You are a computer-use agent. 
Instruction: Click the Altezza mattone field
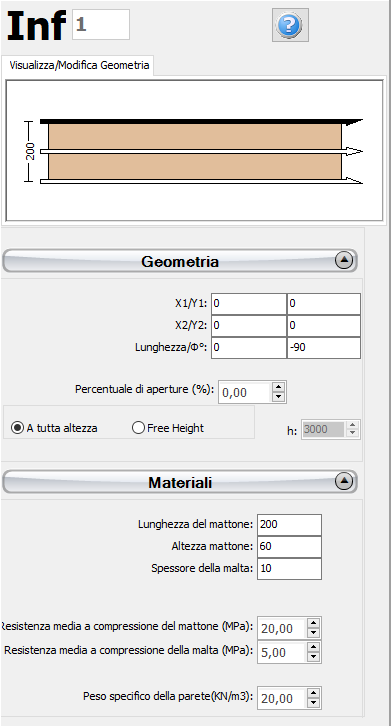pyautogui.click(x=289, y=546)
